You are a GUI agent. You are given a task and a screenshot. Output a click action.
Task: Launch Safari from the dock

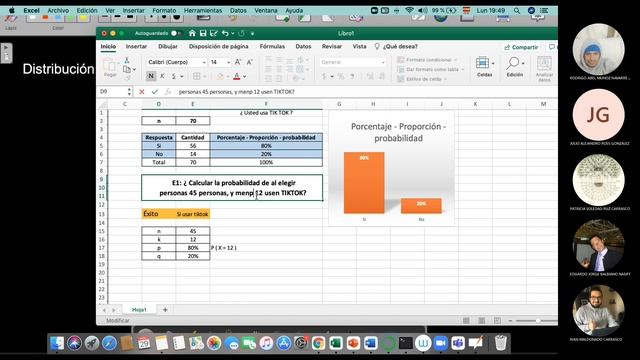pos(109,343)
